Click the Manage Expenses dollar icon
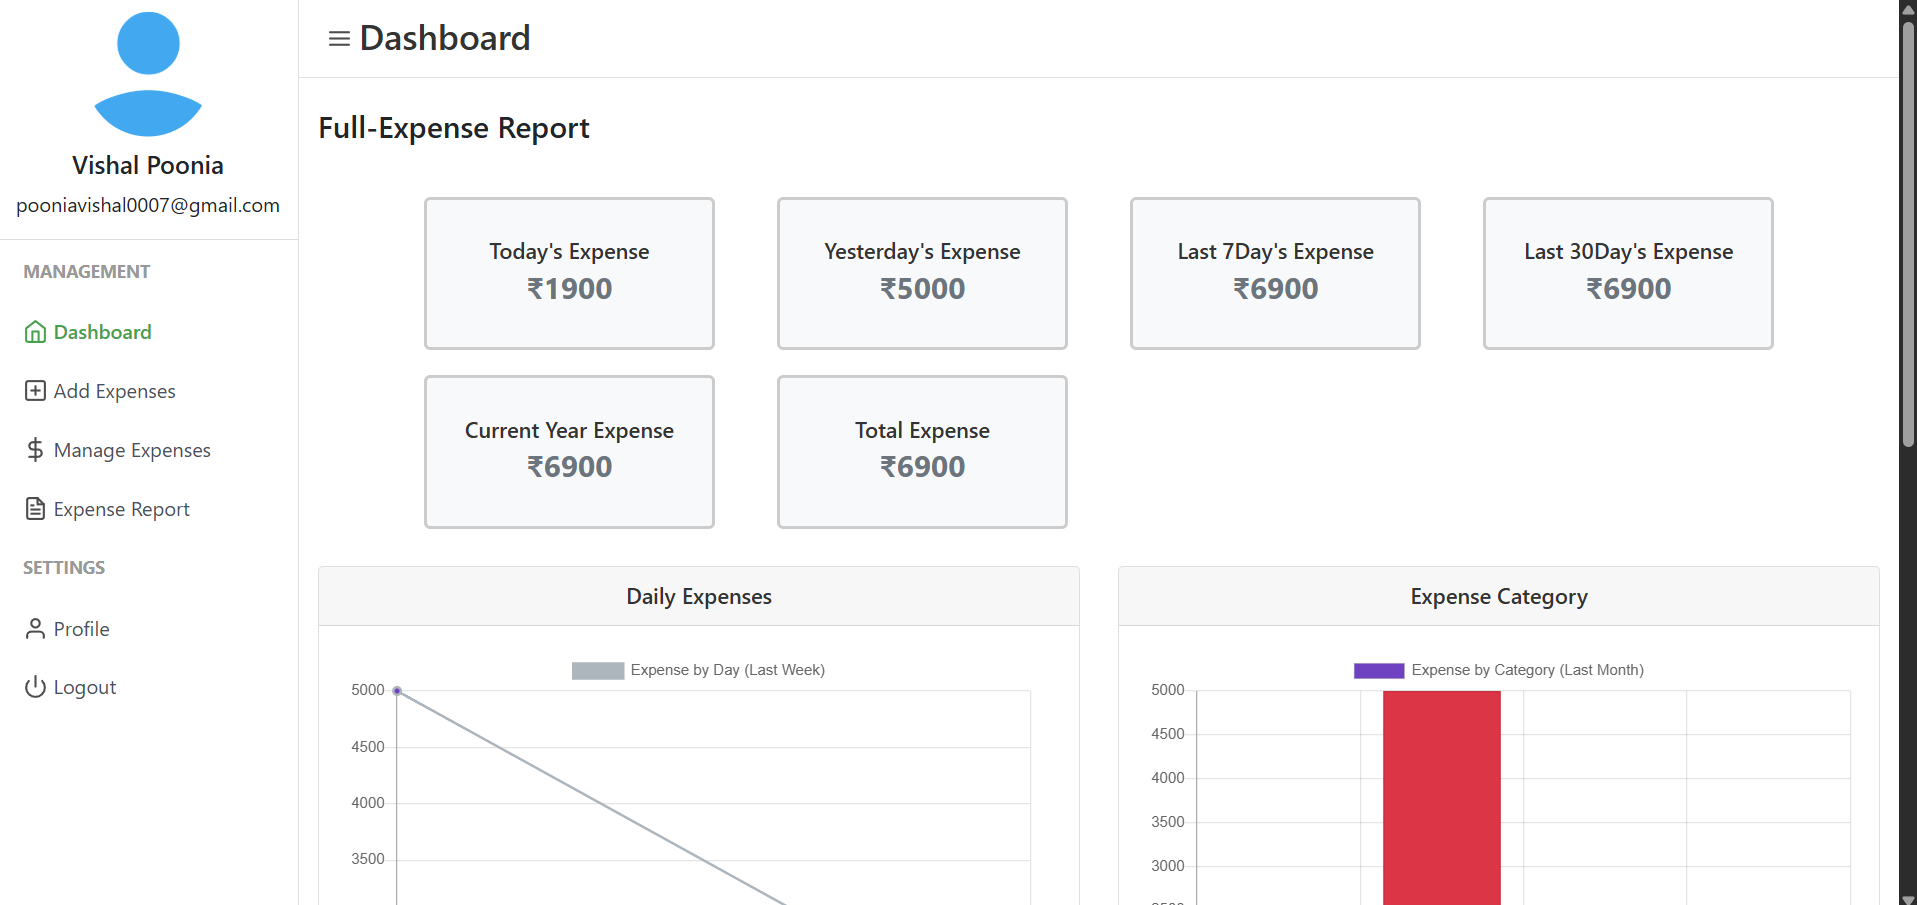The width and height of the screenshot is (1917, 905). pos(35,450)
